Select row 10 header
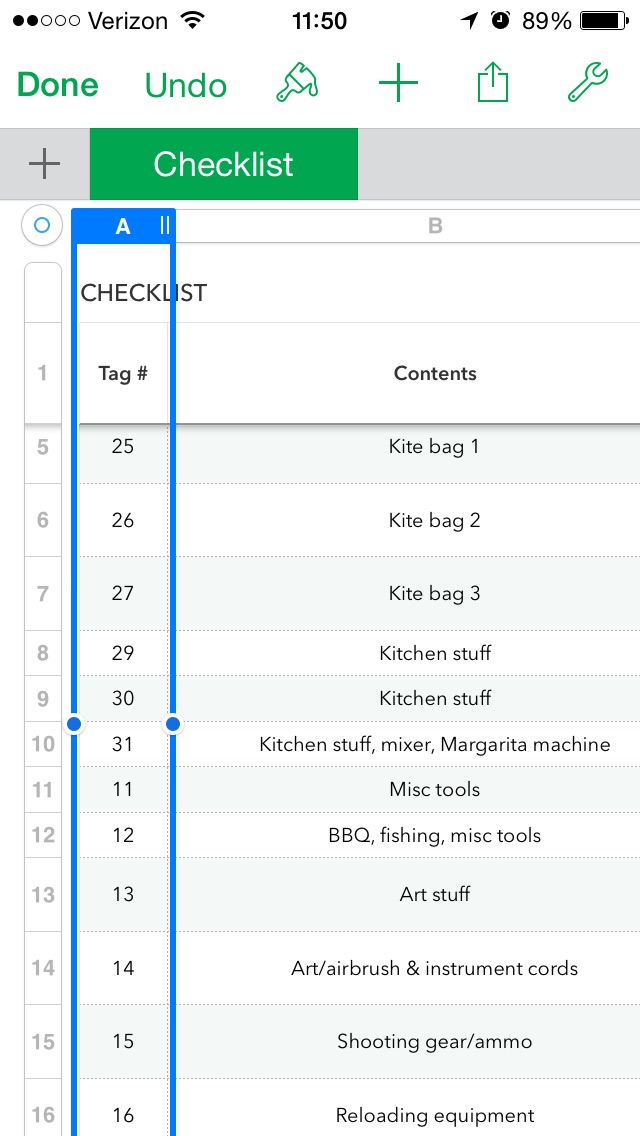This screenshot has height=1136, width=640. [43, 743]
